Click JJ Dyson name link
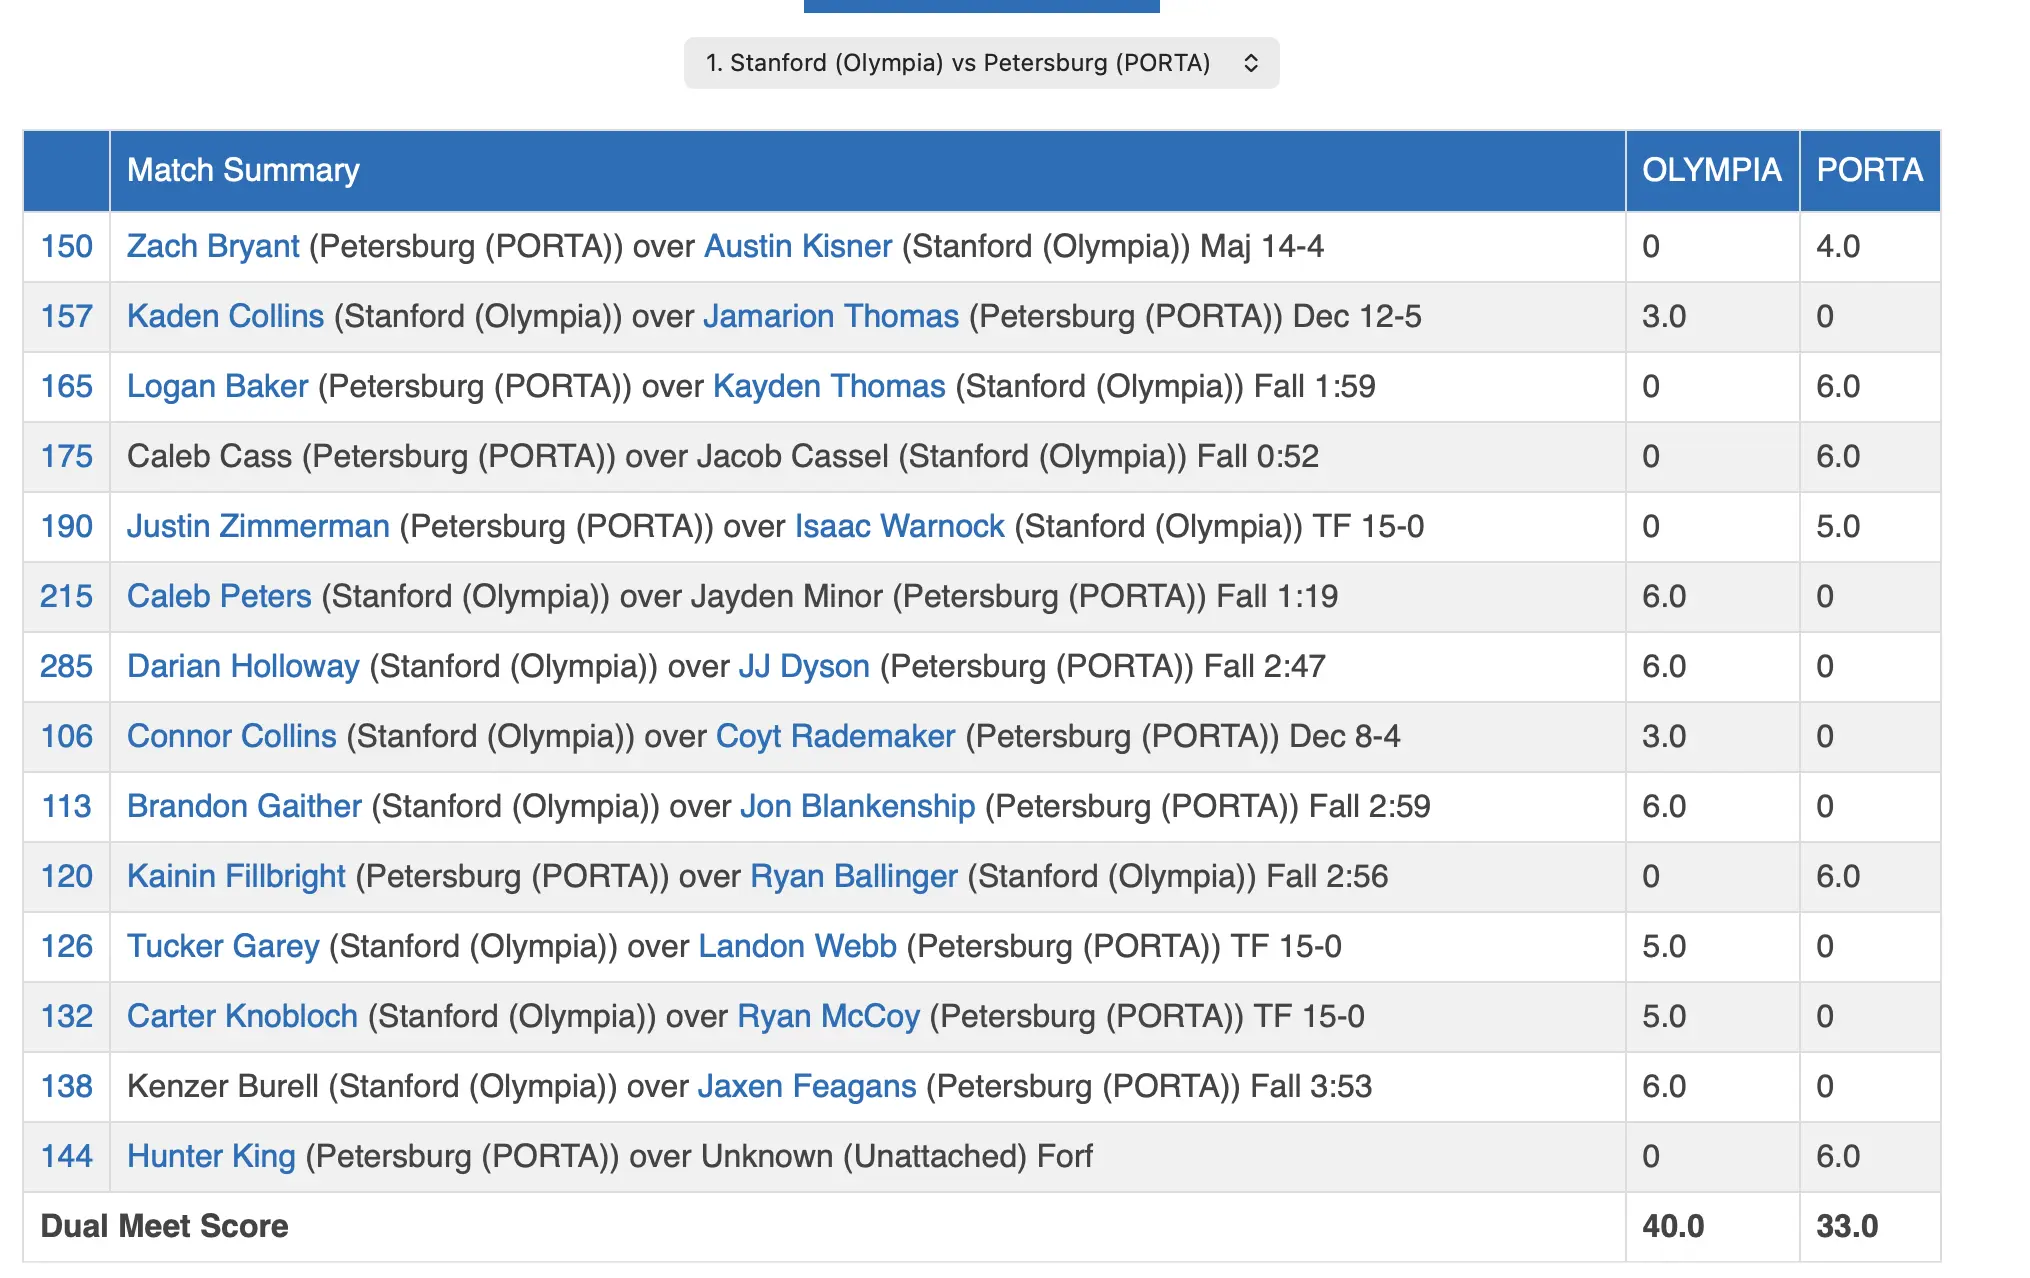 (803, 666)
